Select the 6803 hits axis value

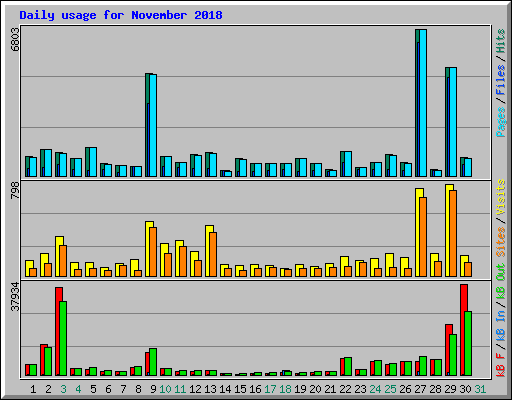15,40
